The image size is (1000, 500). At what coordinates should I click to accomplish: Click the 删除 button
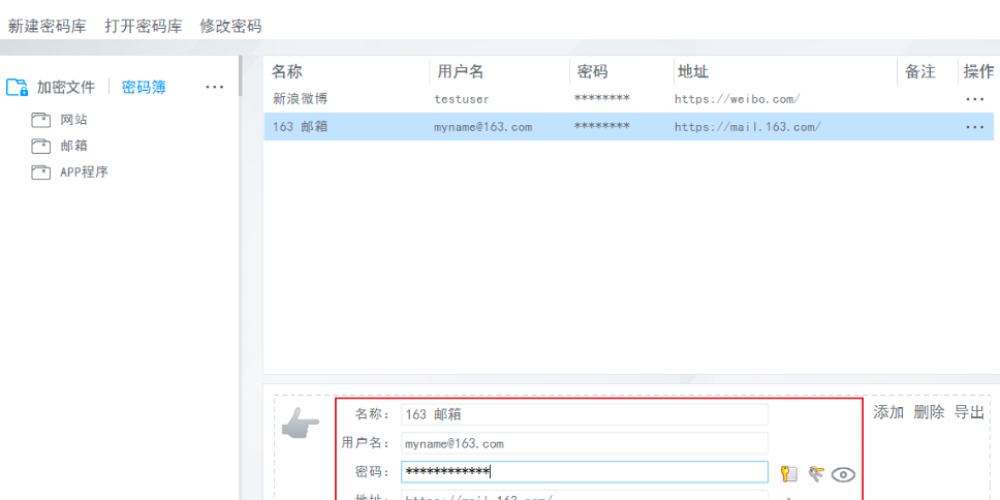click(x=929, y=413)
